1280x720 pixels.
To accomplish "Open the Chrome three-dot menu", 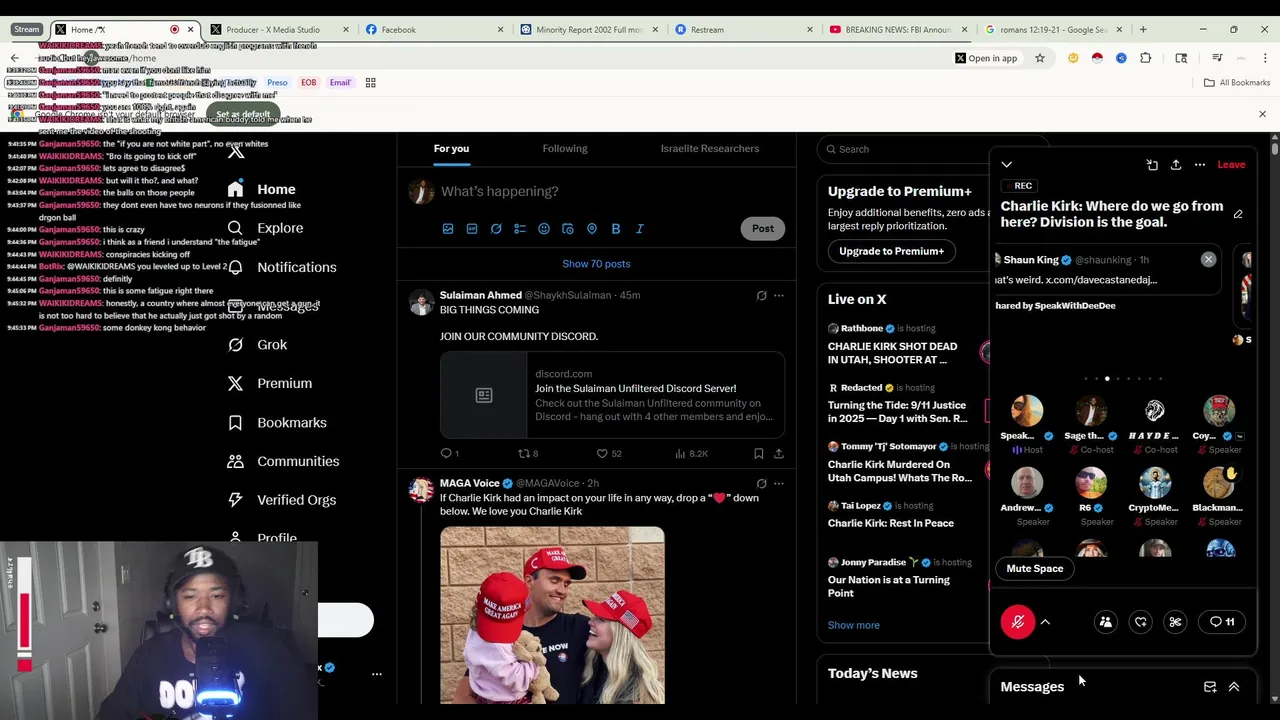I will (x=1265, y=58).
